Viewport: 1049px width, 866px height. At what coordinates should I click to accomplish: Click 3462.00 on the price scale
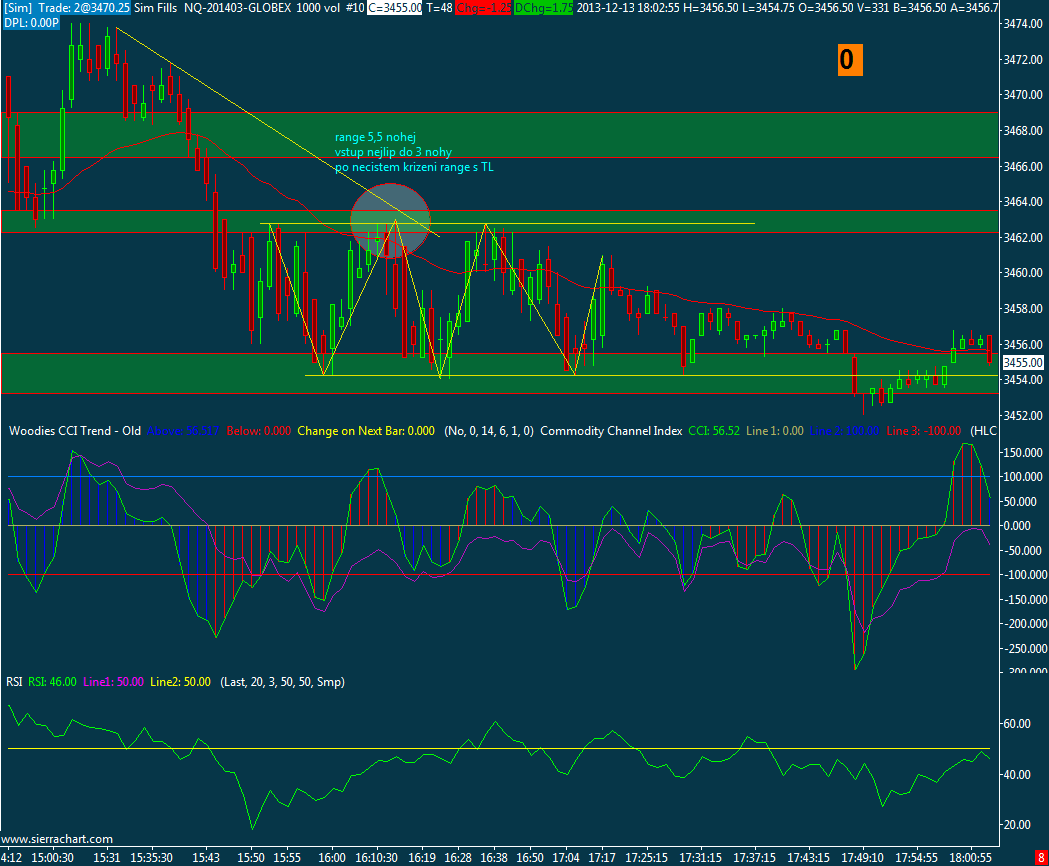tap(1023, 238)
